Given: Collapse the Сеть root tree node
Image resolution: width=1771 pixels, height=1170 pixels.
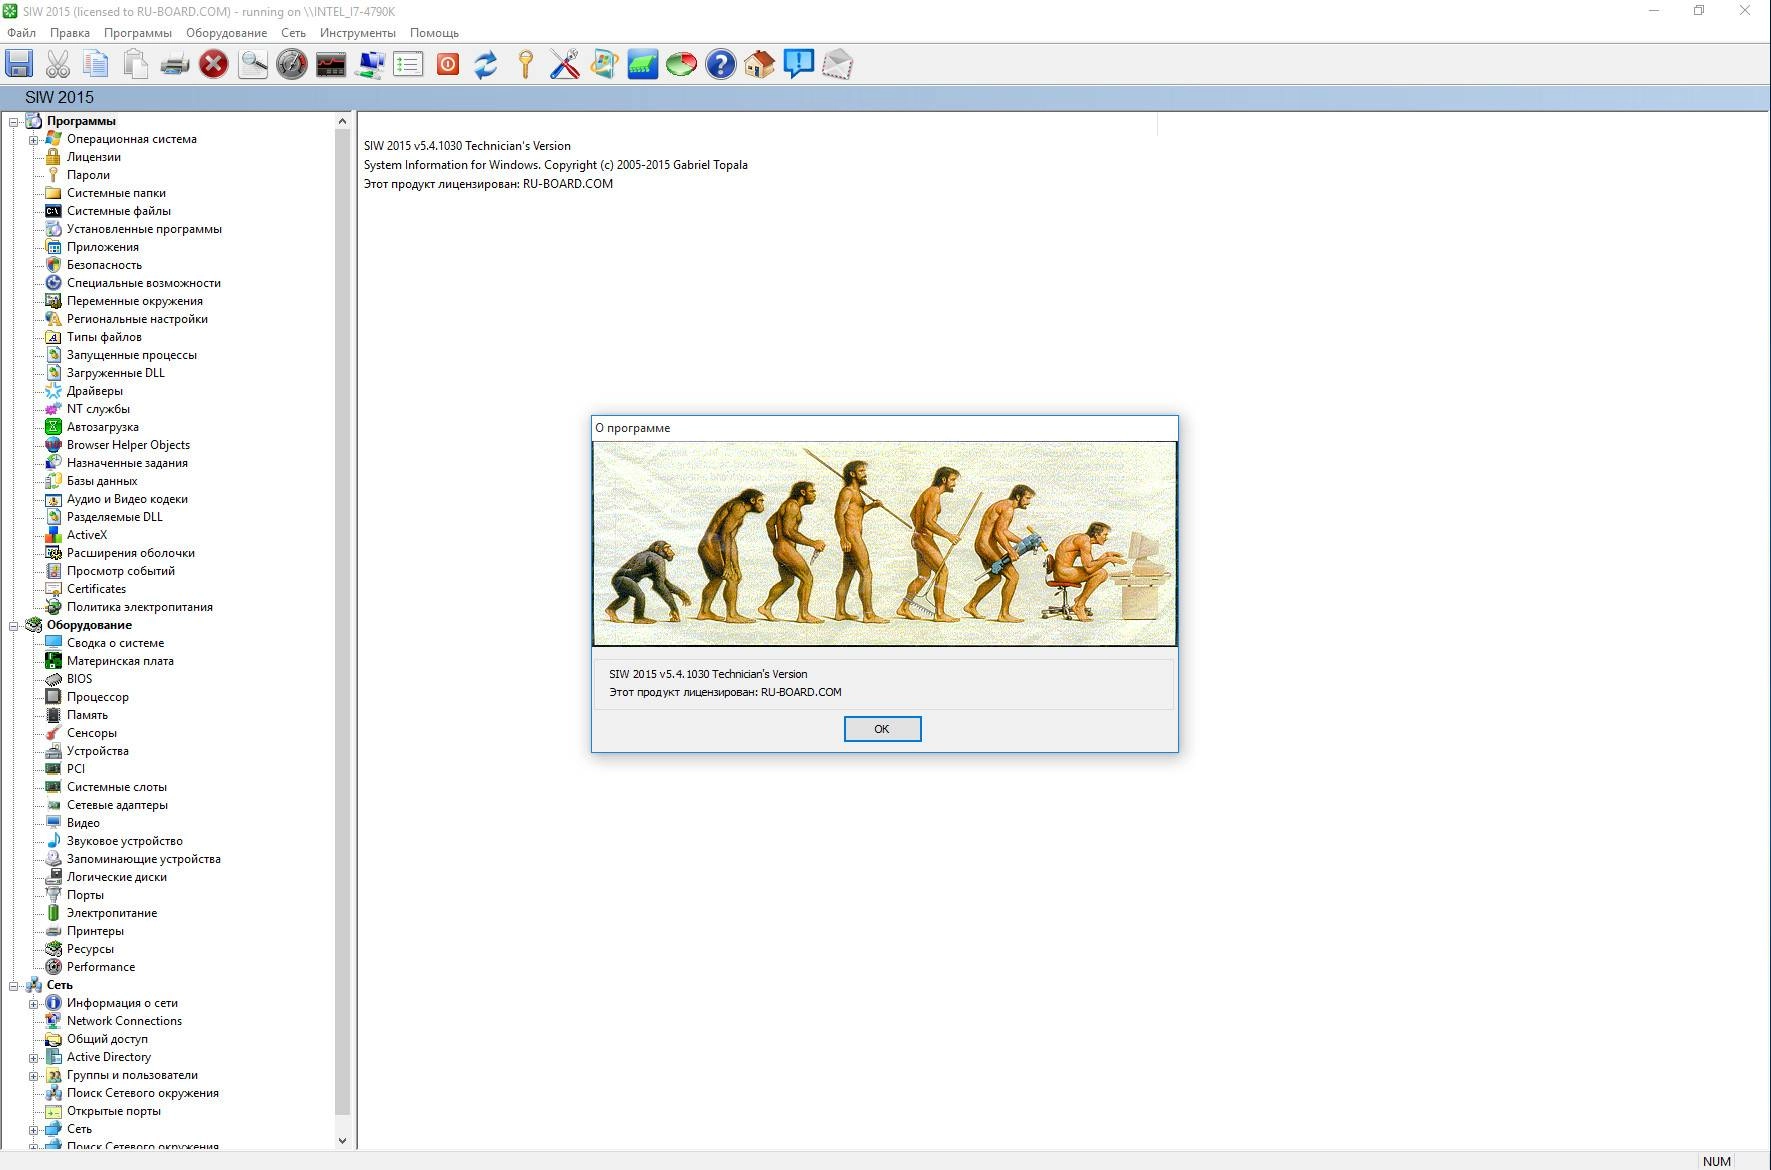Looking at the screenshot, I should (15, 986).
